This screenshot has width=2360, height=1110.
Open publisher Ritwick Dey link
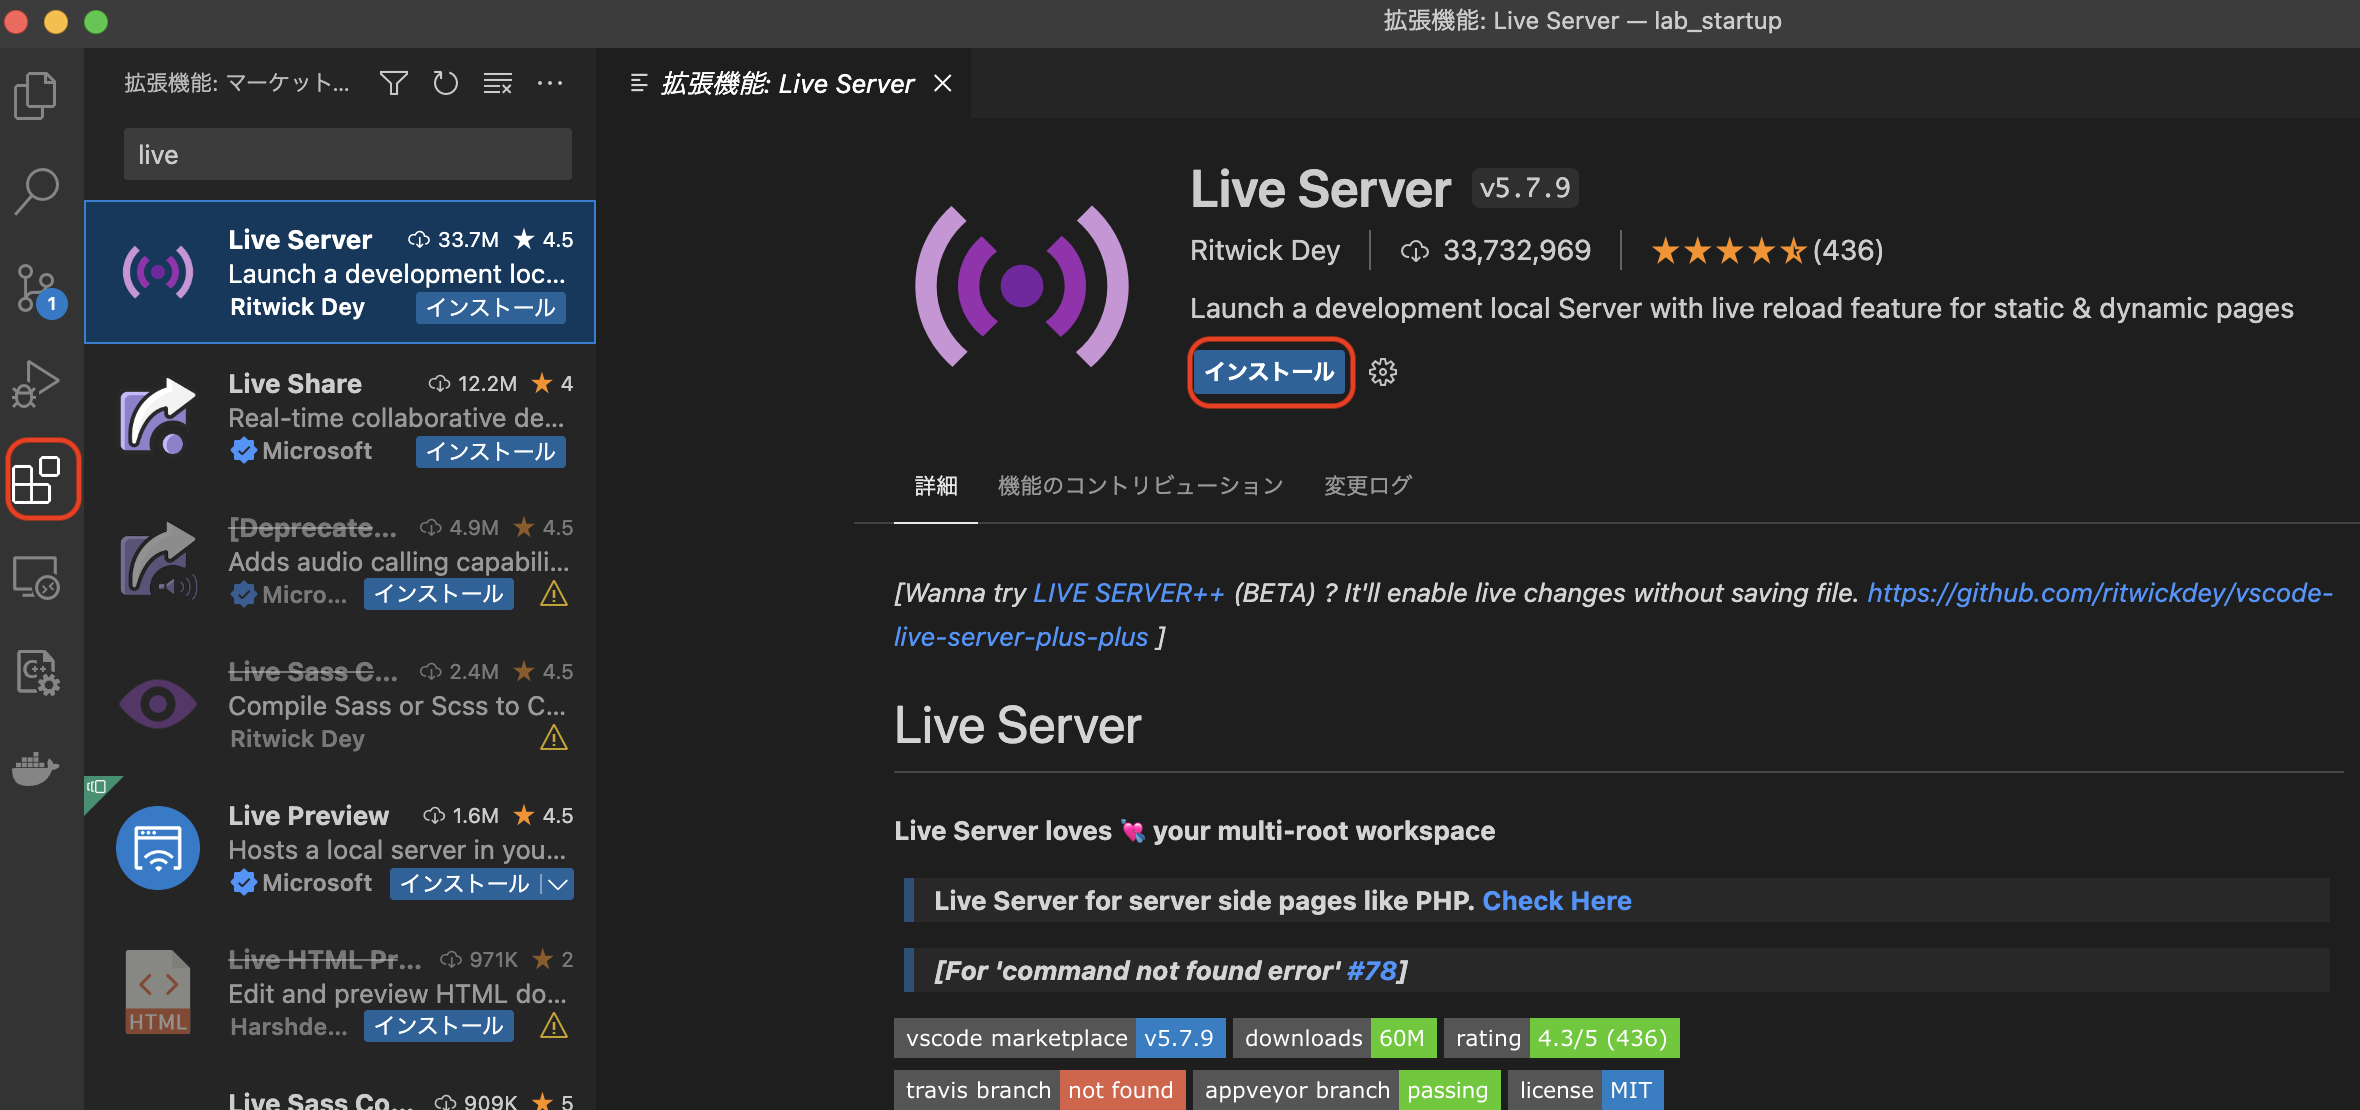[1265, 250]
